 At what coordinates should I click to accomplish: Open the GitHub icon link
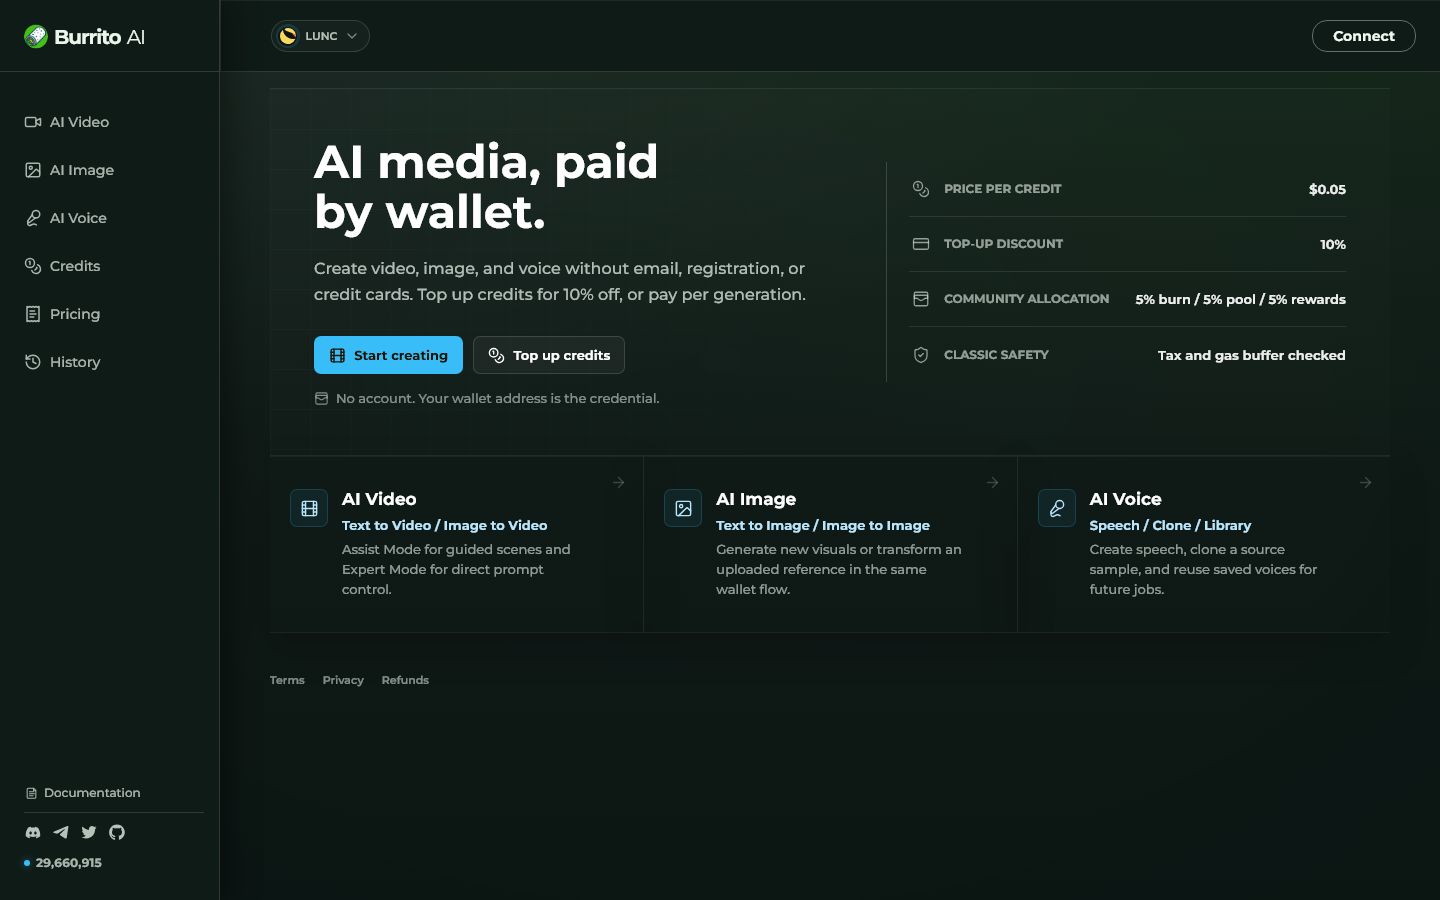(117, 832)
